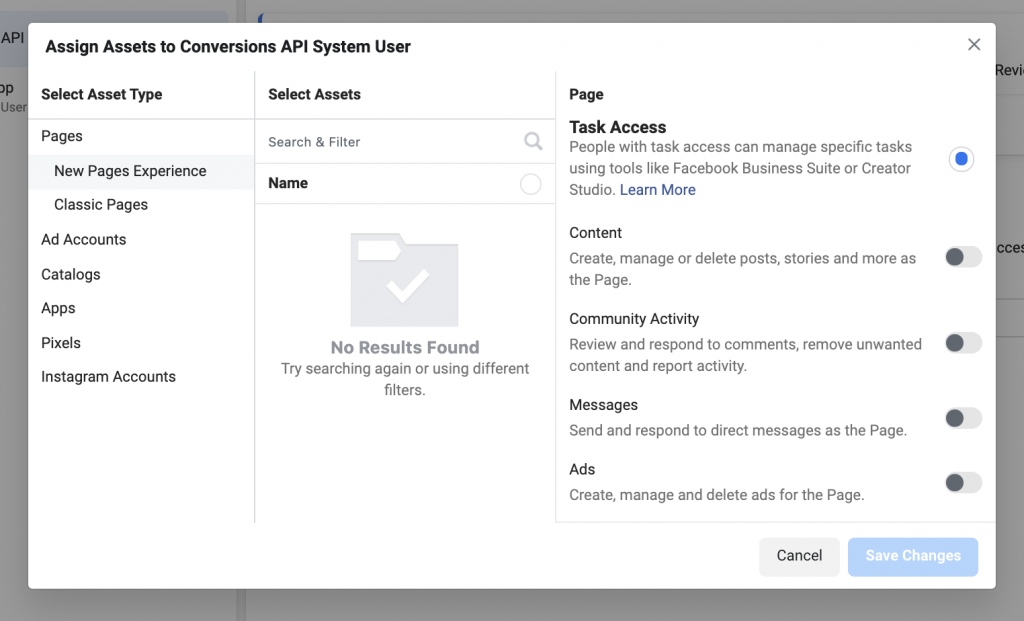This screenshot has height=621, width=1024.
Task: Click the search magnifier icon
Action: click(x=533, y=141)
